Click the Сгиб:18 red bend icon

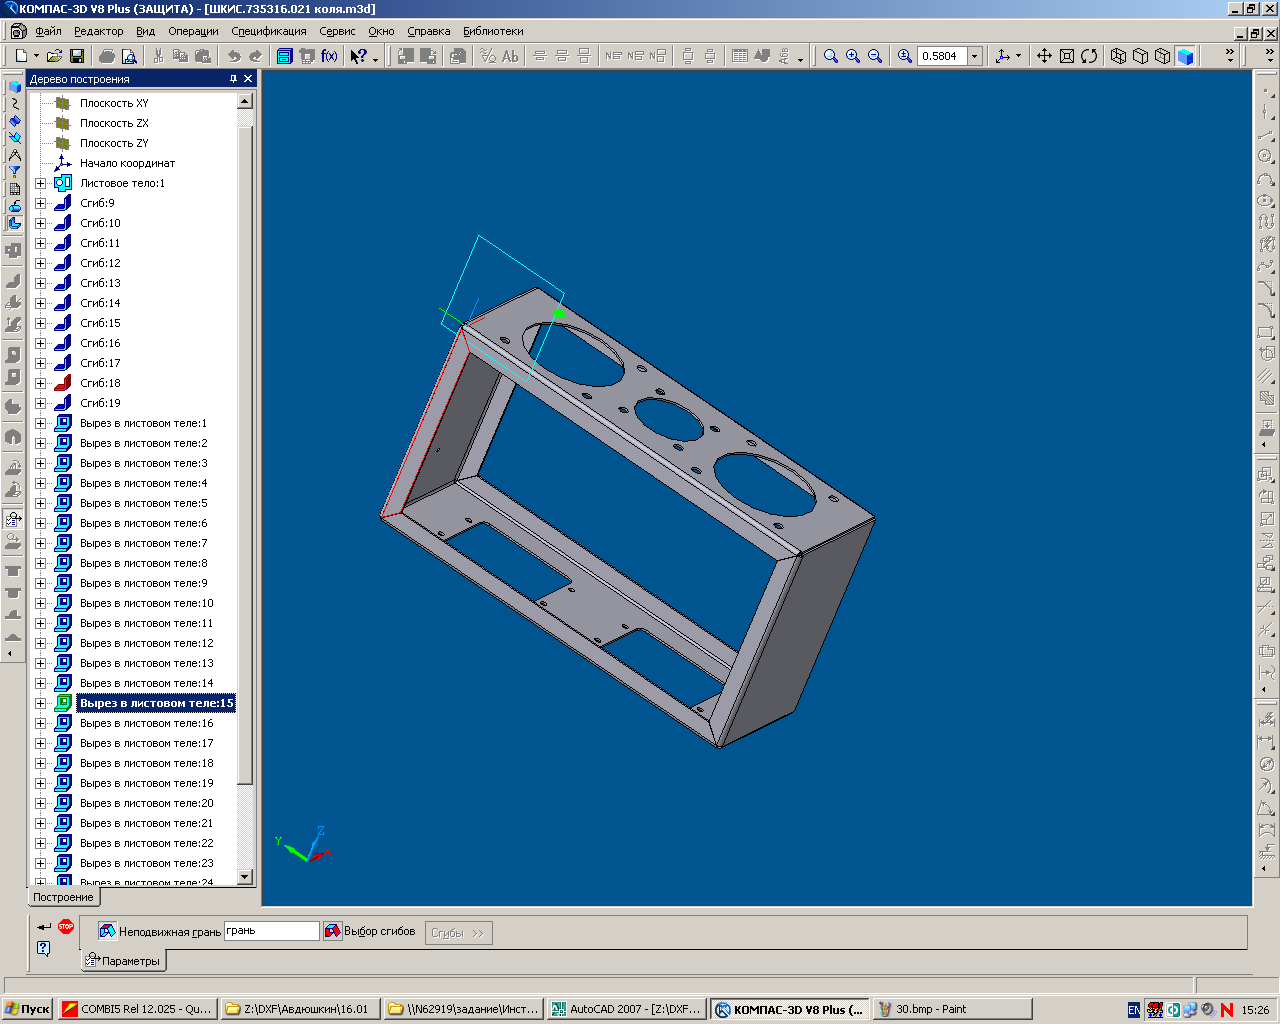63,383
